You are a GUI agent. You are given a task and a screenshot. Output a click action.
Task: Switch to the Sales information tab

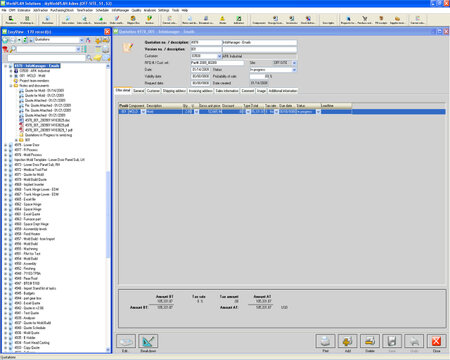tap(227, 91)
